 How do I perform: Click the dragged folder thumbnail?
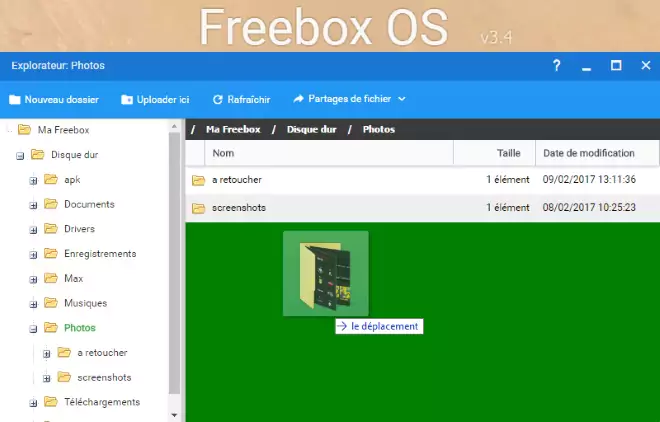pyautogui.click(x=326, y=273)
